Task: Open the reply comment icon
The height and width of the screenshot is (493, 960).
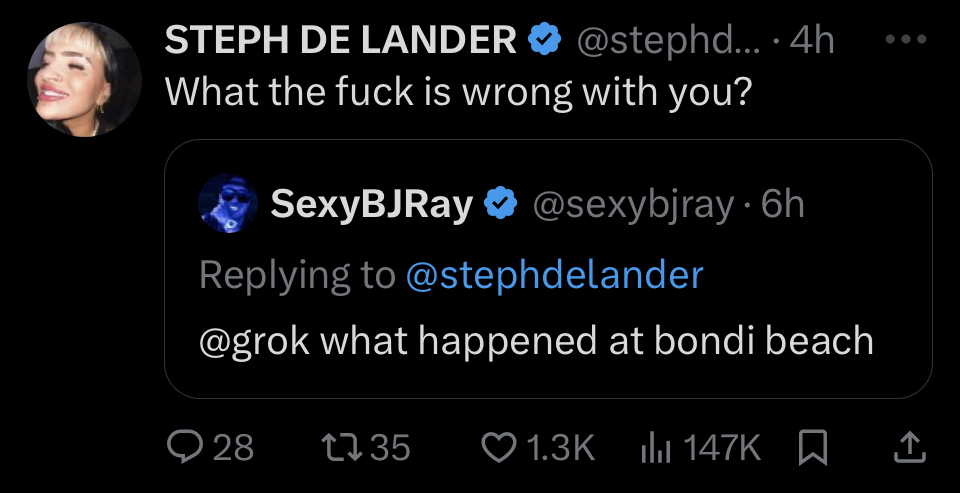Action: (x=185, y=447)
